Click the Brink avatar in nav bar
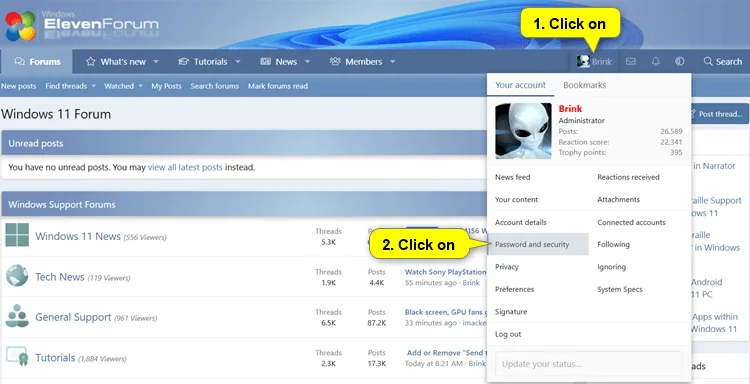 tap(583, 62)
